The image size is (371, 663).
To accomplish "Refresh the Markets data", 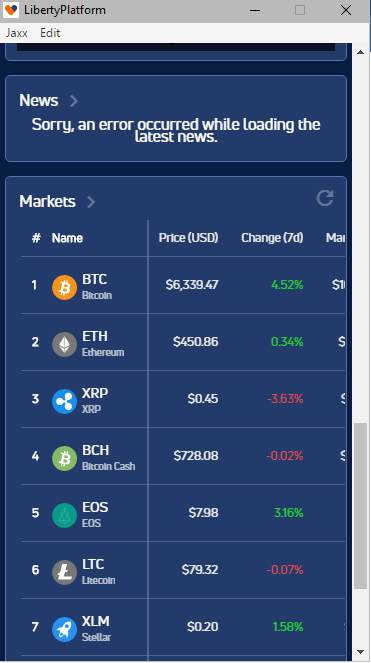I will [x=325, y=198].
